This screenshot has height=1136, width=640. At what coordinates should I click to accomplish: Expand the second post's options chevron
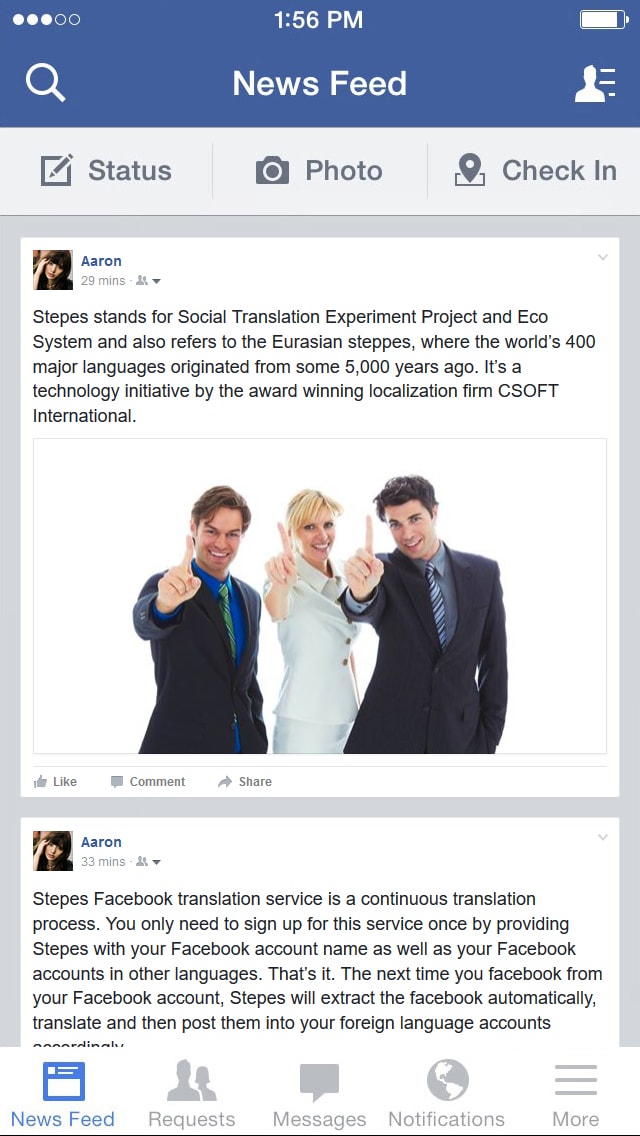click(602, 838)
